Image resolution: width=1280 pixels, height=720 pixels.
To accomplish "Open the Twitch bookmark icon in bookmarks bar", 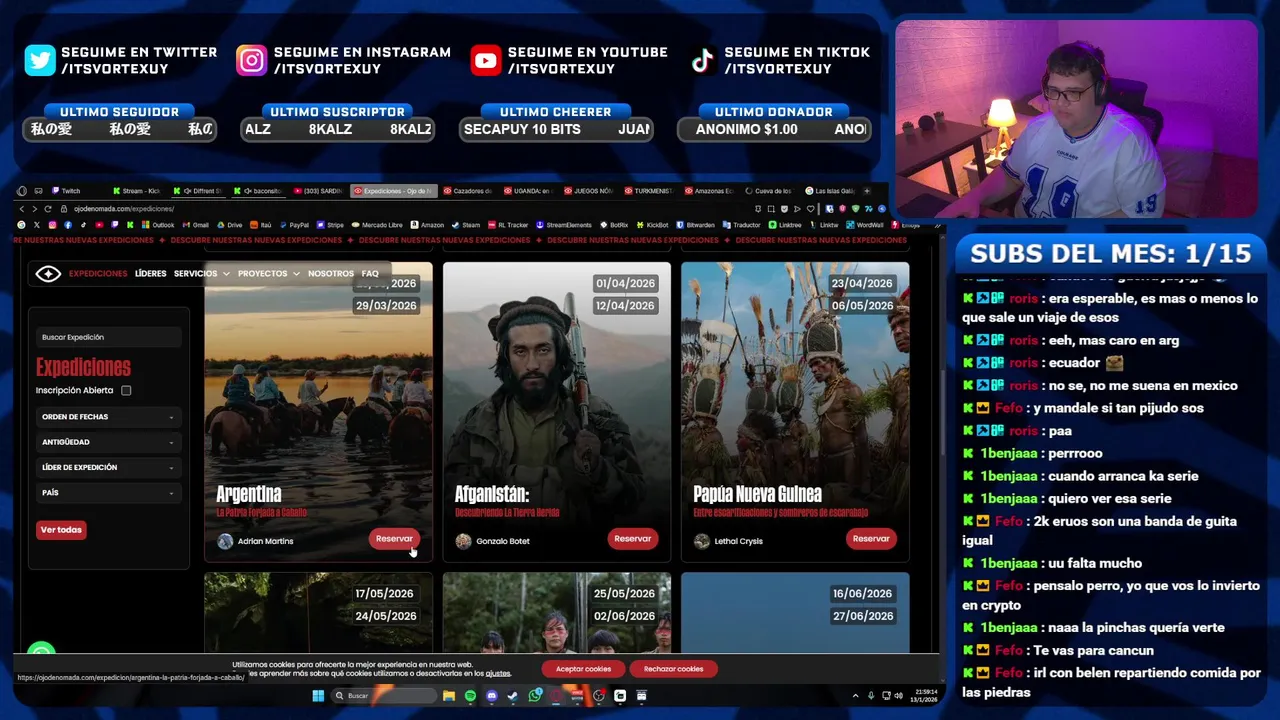I will click(114, 225).
